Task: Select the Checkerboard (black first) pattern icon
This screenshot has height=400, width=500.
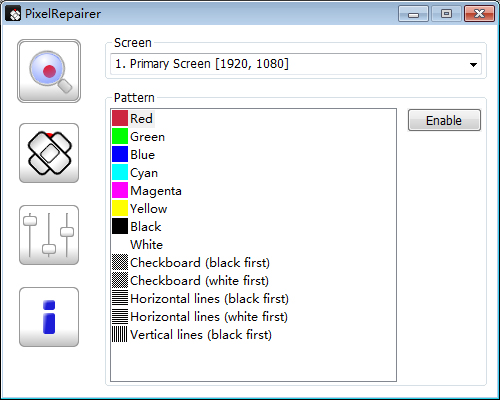Action: pyautogui.click(x=120, y=262)
